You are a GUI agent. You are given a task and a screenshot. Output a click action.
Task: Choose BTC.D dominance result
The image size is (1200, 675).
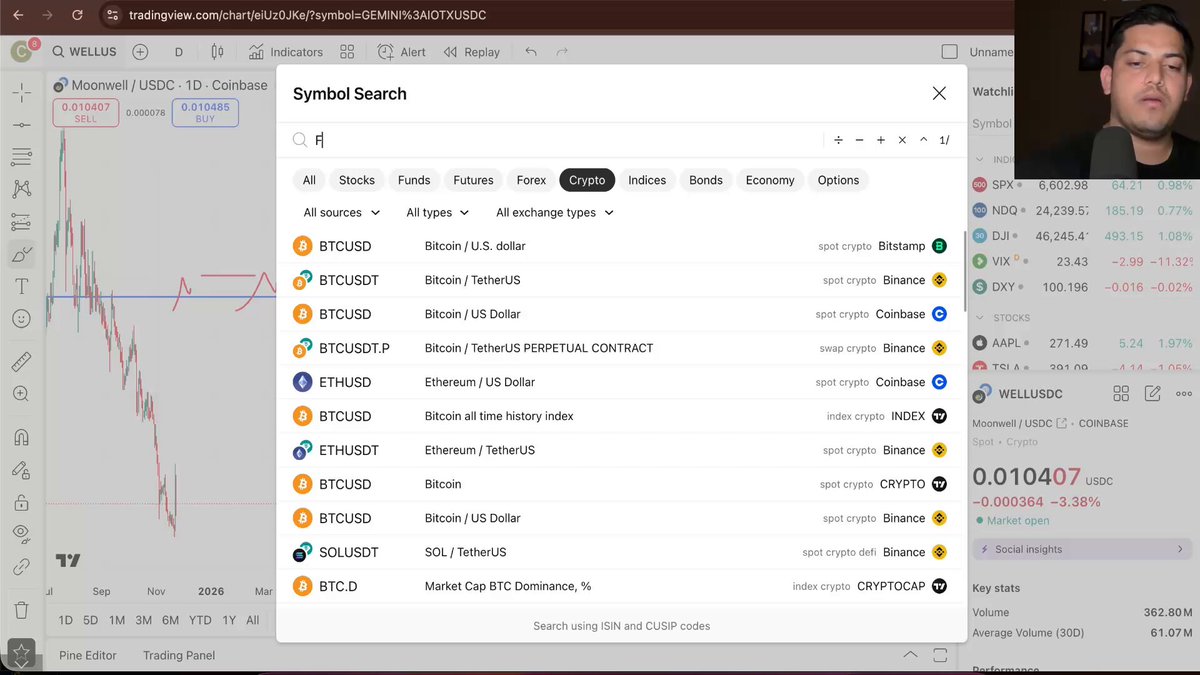pyautogui.click(x=620, y=586)
